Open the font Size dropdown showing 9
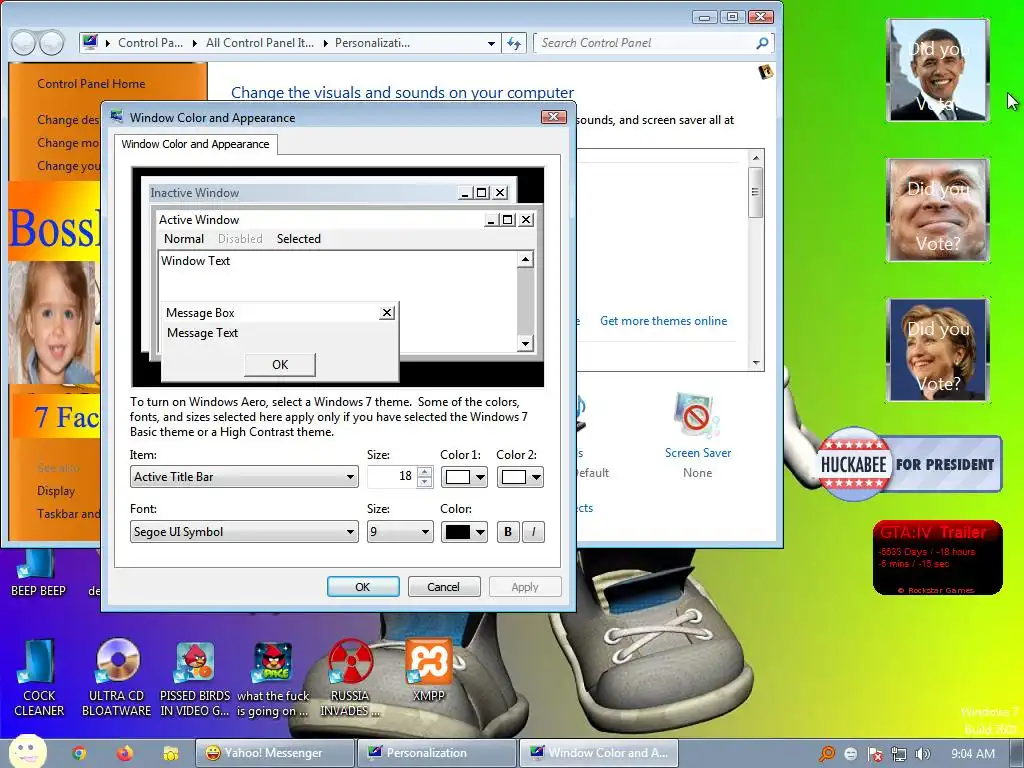Screen dimensions: 1024x768 [x=400, y=532]
